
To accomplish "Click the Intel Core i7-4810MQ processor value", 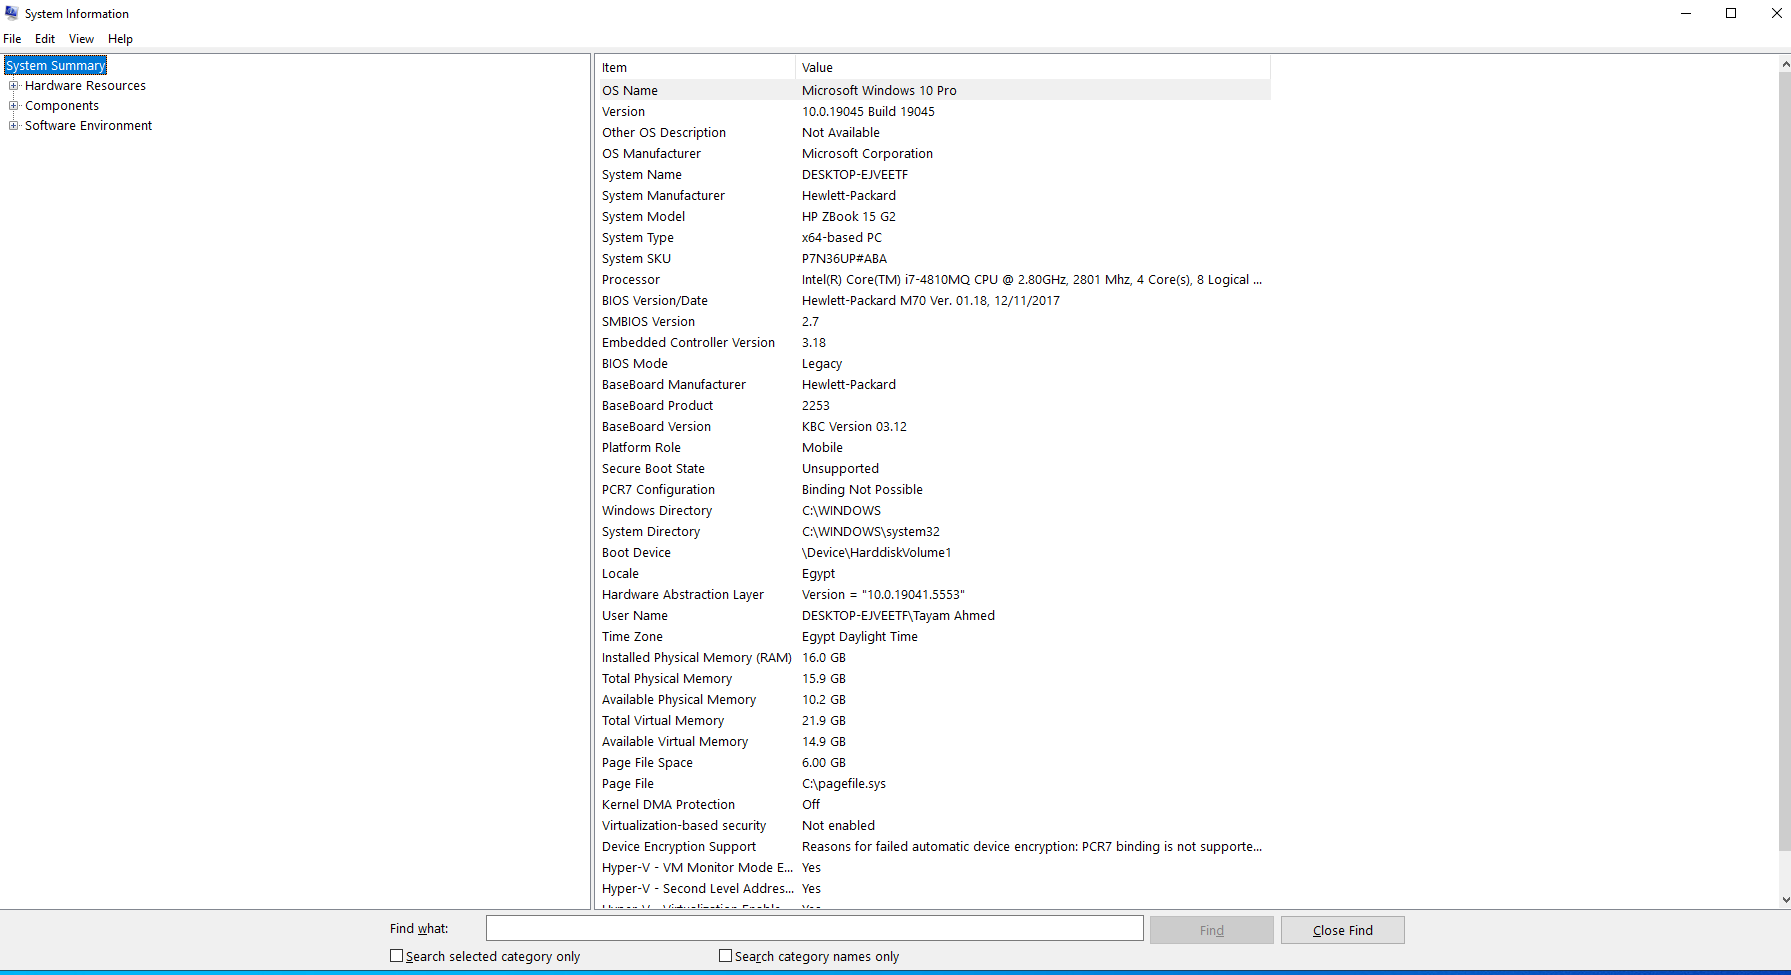I will click(1032, 280).
